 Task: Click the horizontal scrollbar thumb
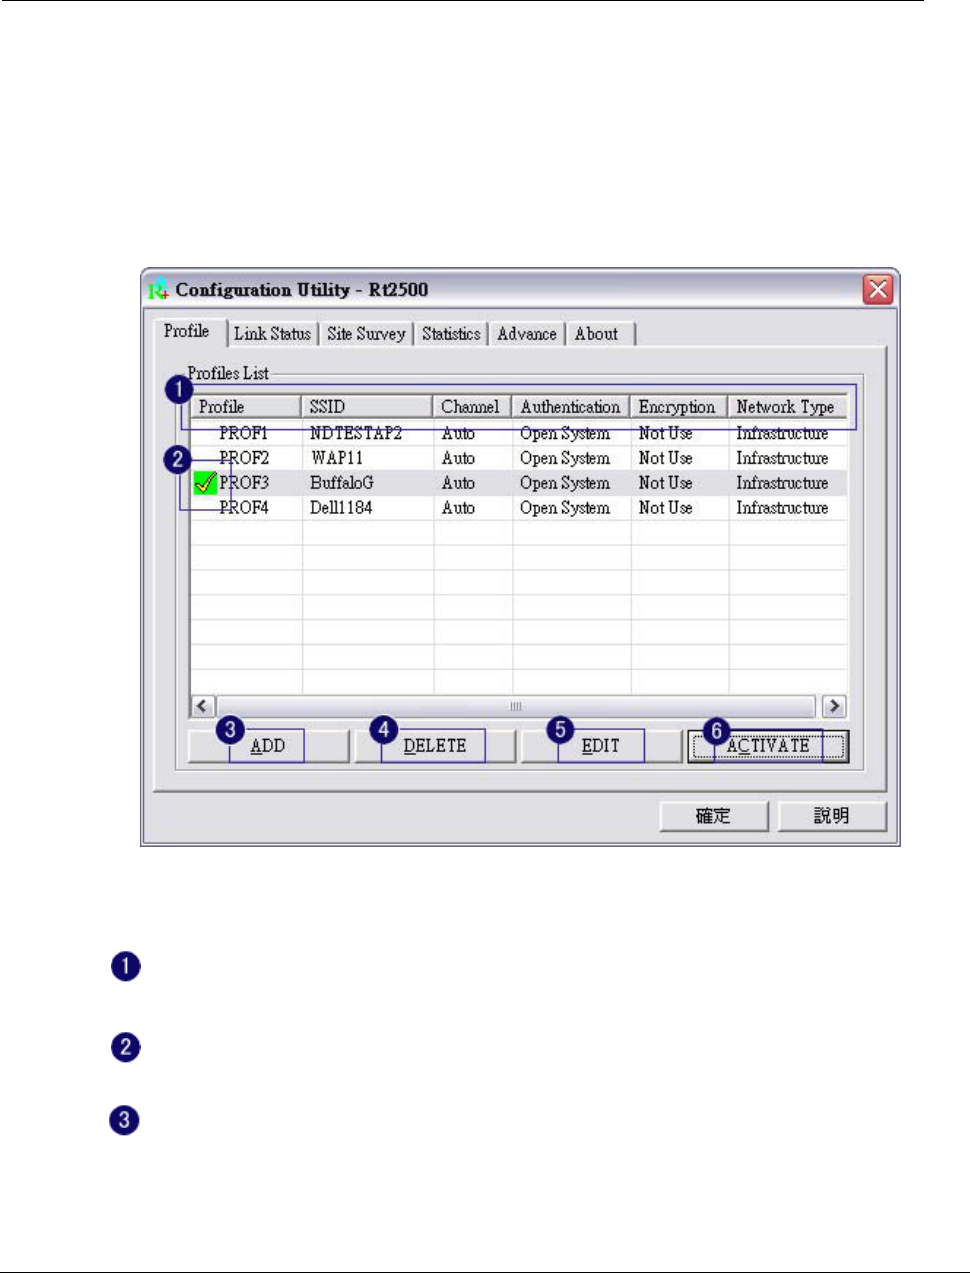coord(516,706)
